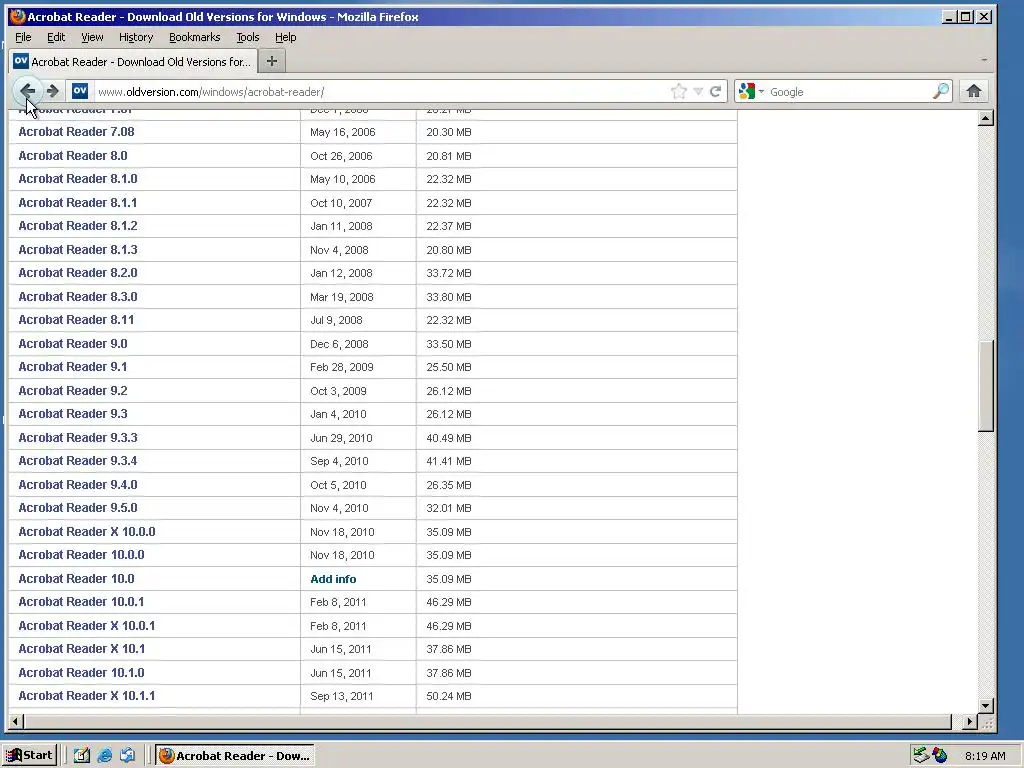This screenshot has height=768, width=1024.
Task: Open the Acrobat Reader 8.1.3 link
Action: (x=78, y=249)
